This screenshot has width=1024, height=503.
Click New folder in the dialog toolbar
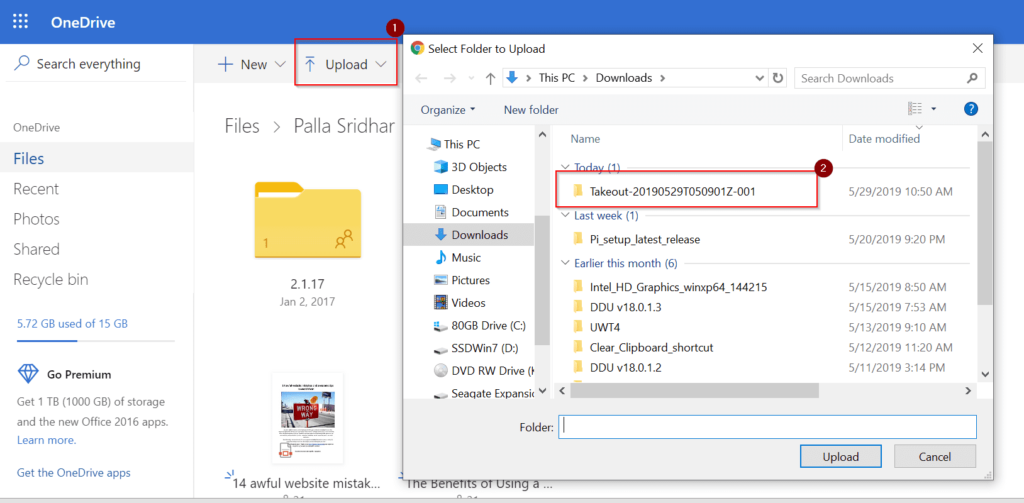[531, 110]
